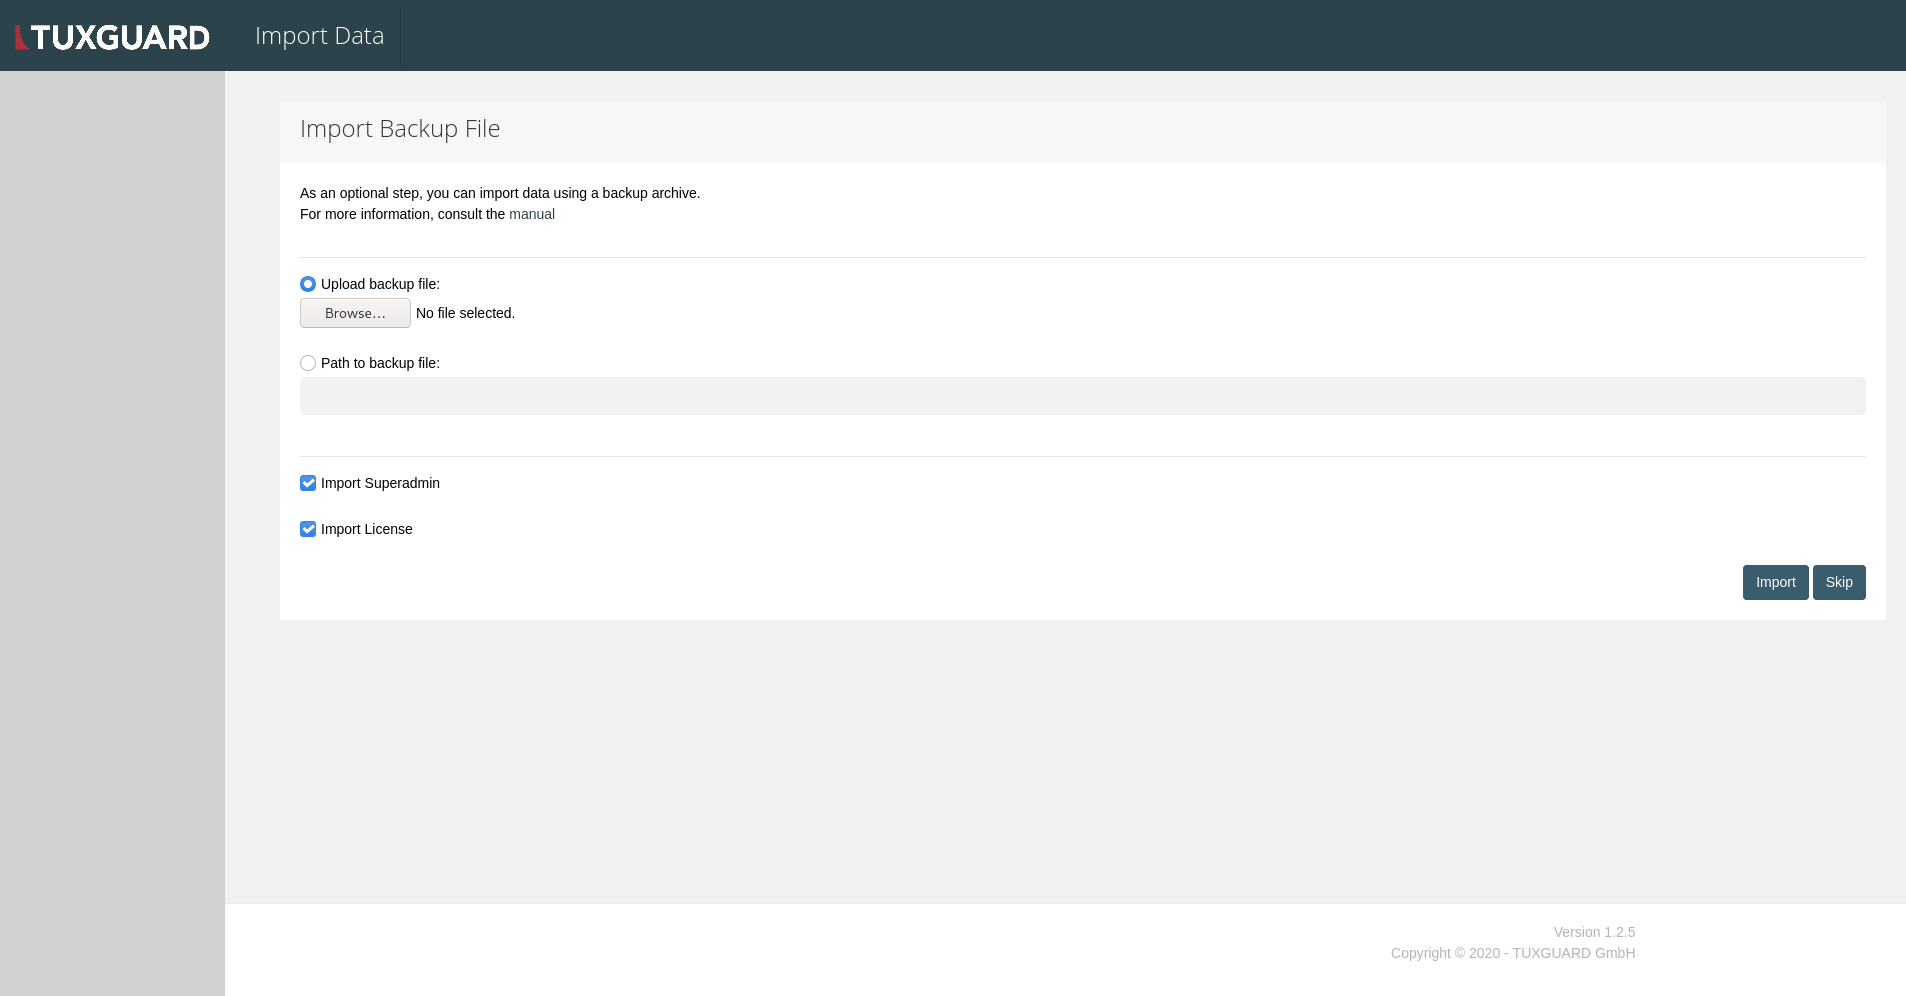Click the red TUXGUARD emblem icon
The height and width of the screenshot is (996, 1906).
[21, 36]
